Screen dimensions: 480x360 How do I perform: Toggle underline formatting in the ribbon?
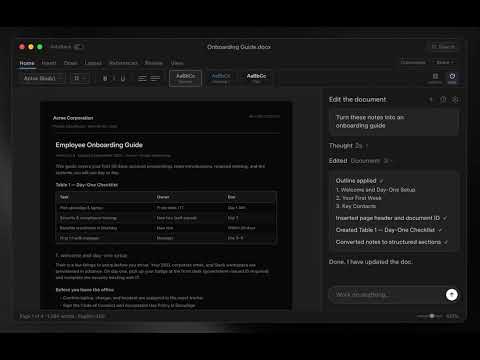click(123, 78)
